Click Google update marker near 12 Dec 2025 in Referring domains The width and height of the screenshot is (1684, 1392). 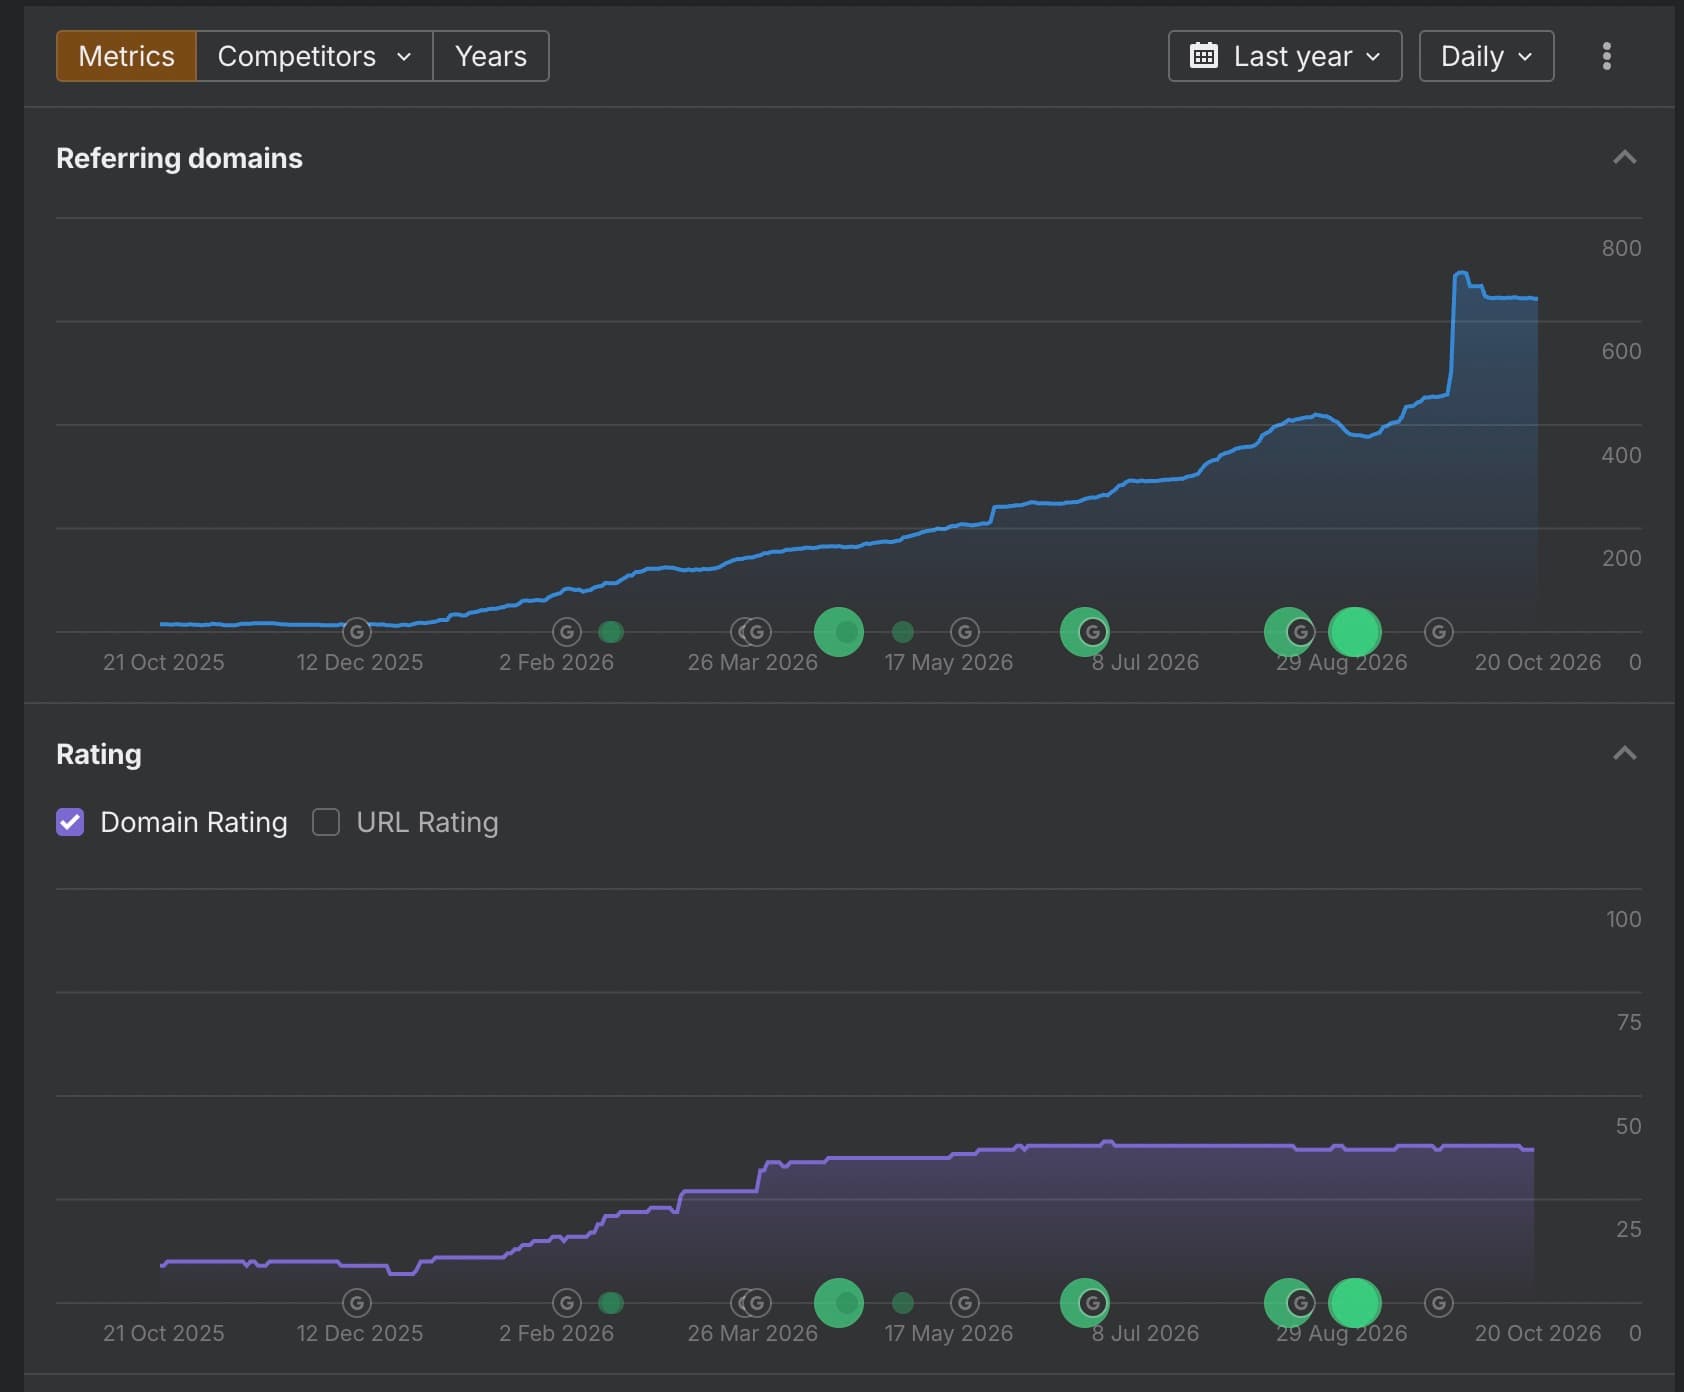(357, 632)
